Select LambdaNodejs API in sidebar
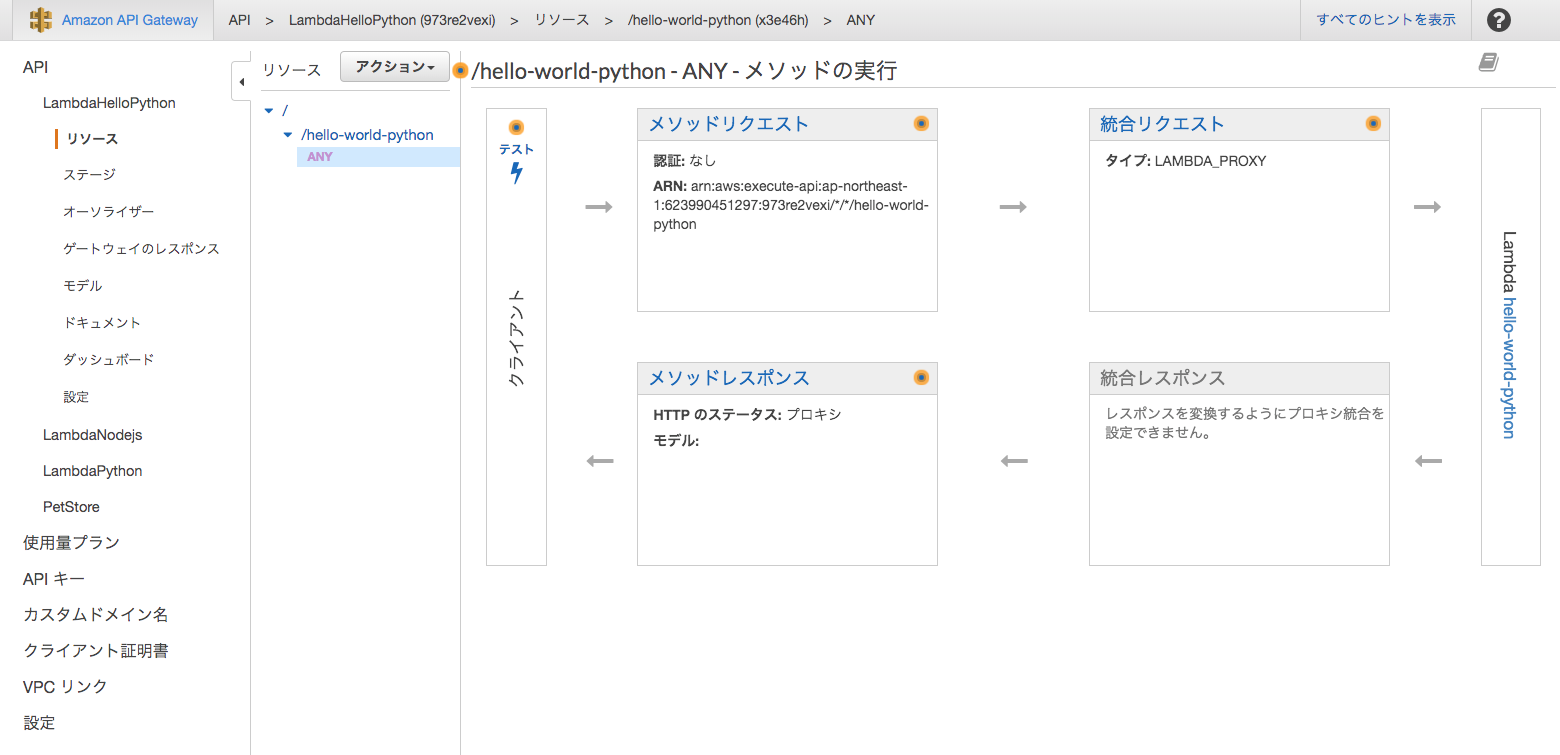The height and width of the screenshot is (755, 1560). coord(92,435)
